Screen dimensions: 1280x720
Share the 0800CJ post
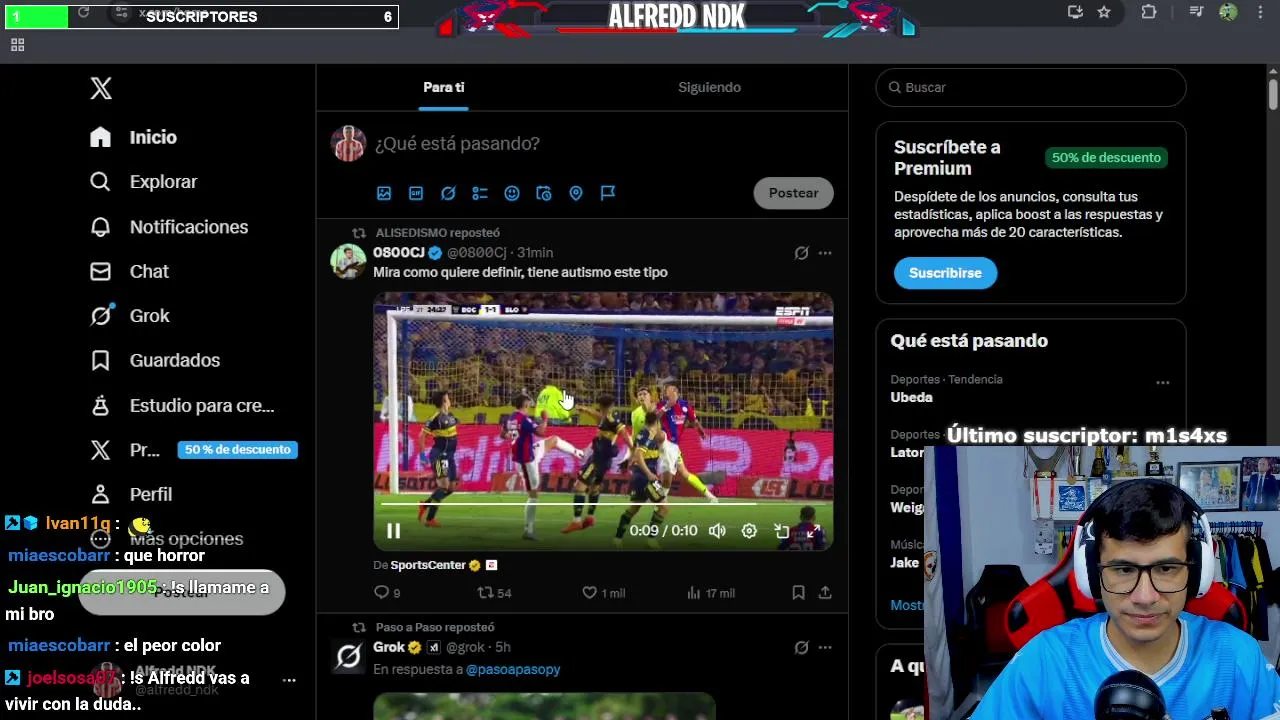pos(825,593)
